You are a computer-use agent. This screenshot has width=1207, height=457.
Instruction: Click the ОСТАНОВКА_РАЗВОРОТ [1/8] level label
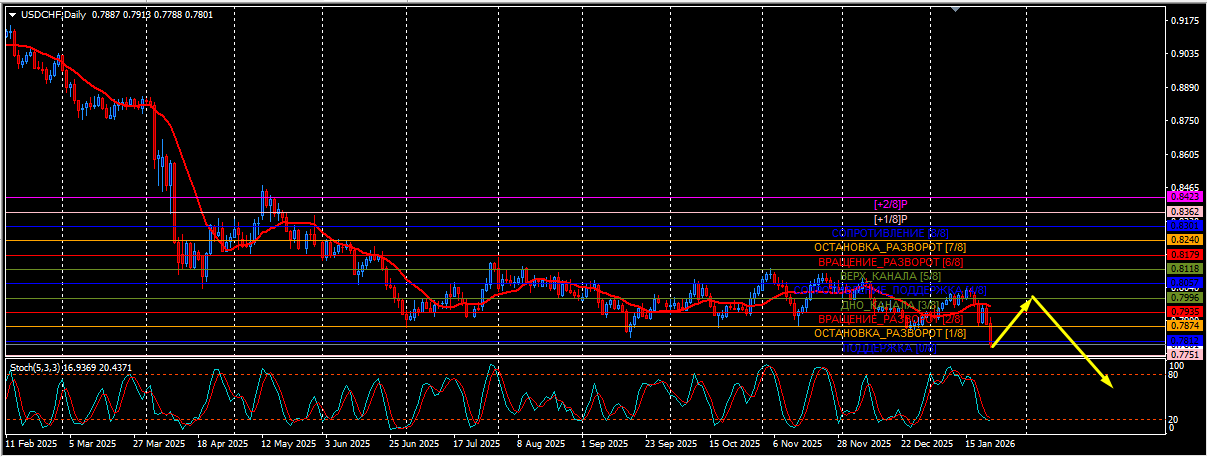[890, 333]
